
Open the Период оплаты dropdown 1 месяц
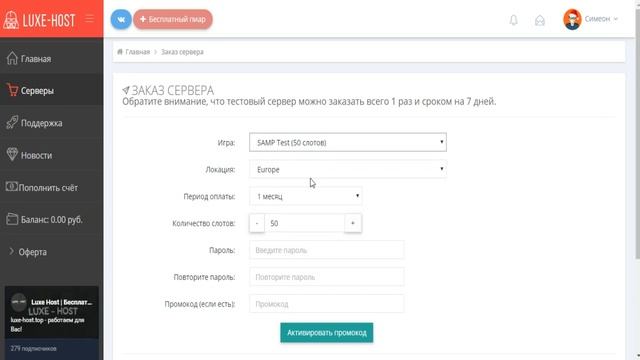tap(305, 196)
